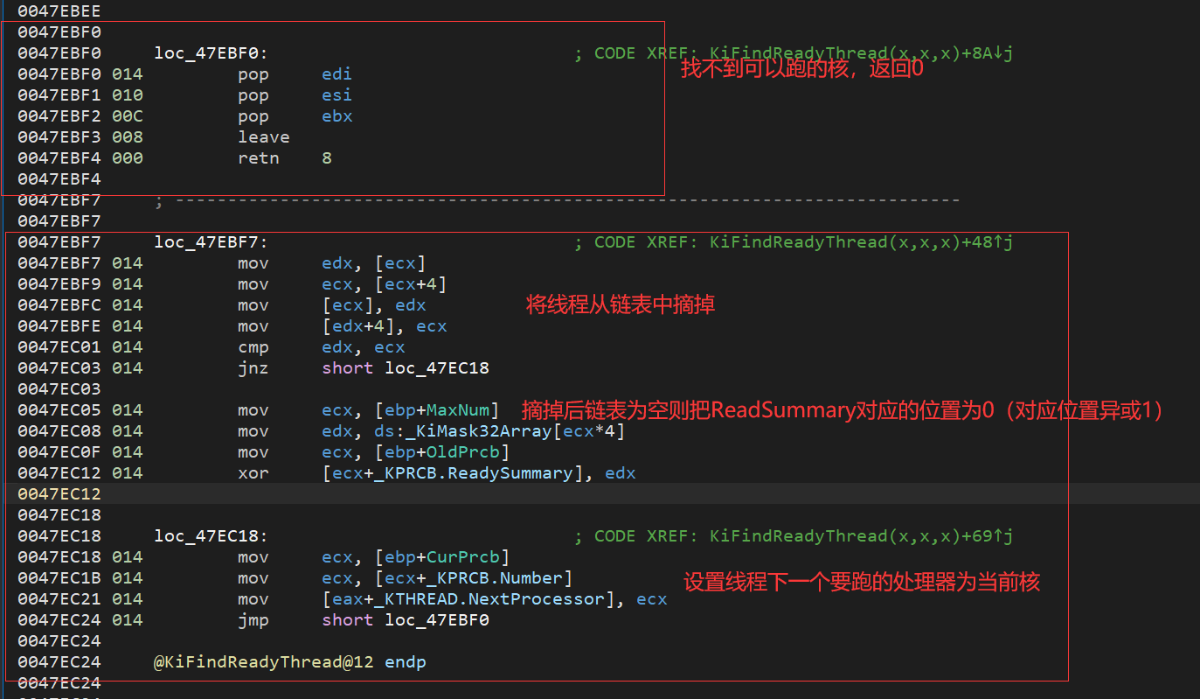The height and width of the screenshot is (699, 1200).
Task: Click the leave instruction
Action: pyautogui.click(x=263, y=137)
